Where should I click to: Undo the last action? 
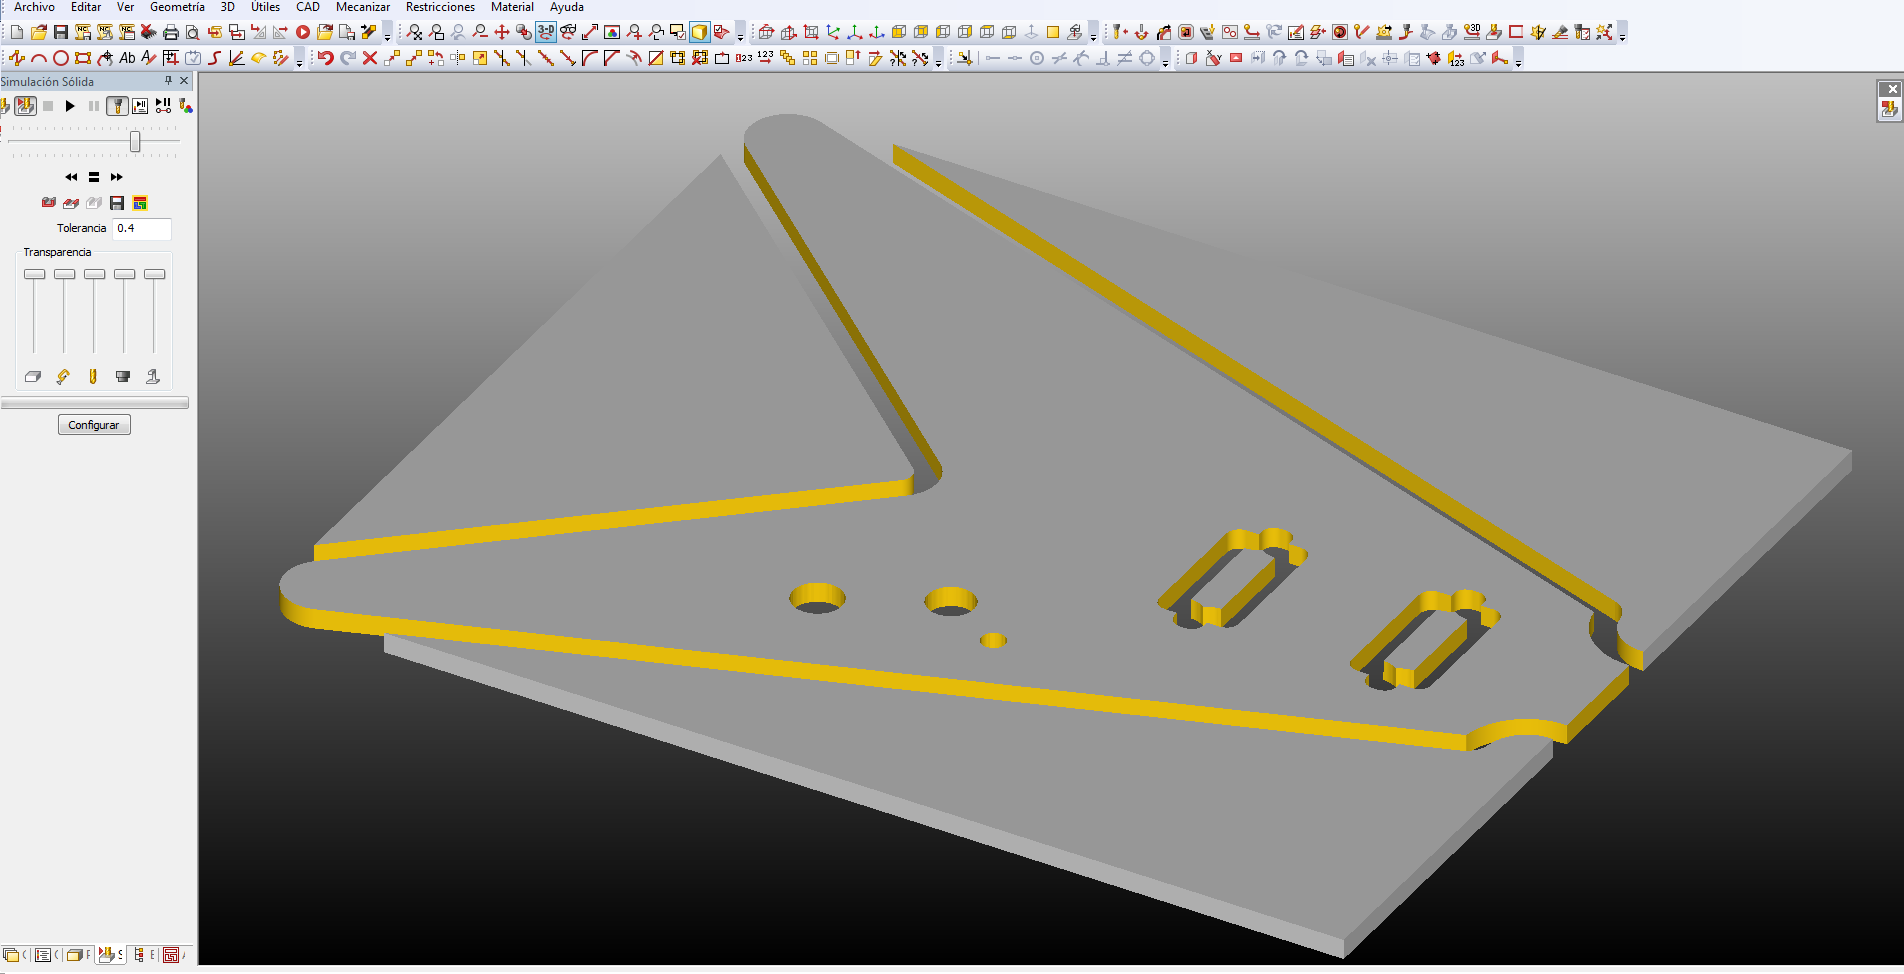pos(326,58)
